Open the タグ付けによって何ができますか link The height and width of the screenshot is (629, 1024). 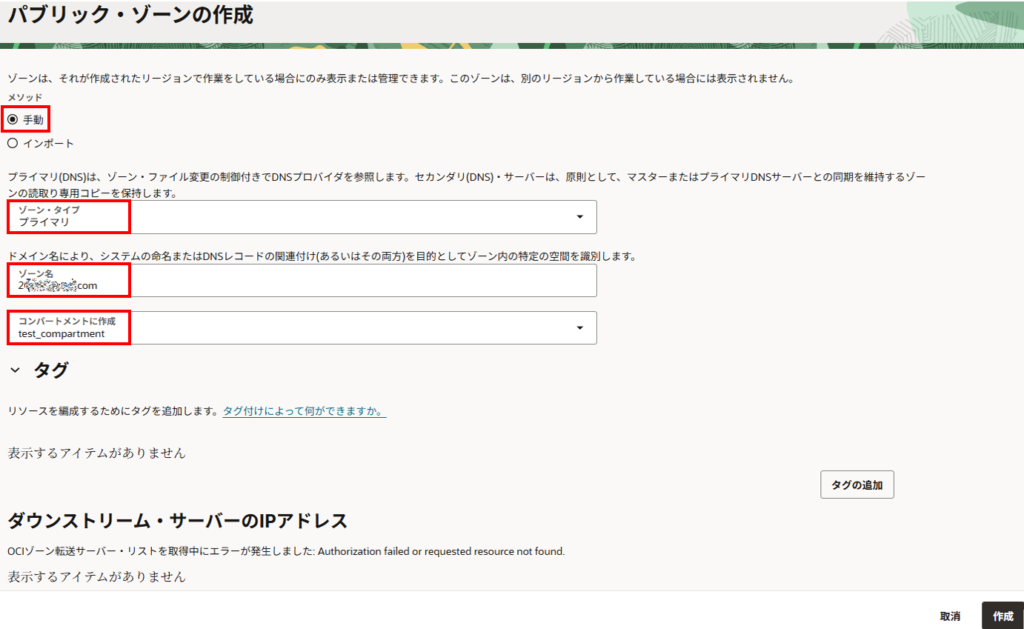pos(304,411)
